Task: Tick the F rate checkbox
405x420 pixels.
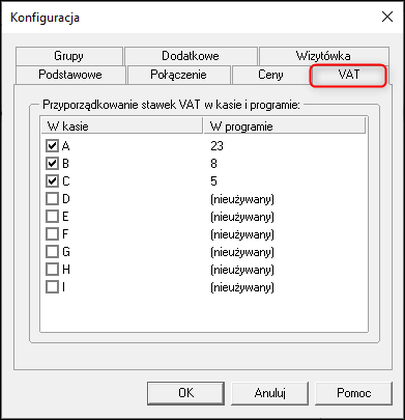Action: point(52,234)
